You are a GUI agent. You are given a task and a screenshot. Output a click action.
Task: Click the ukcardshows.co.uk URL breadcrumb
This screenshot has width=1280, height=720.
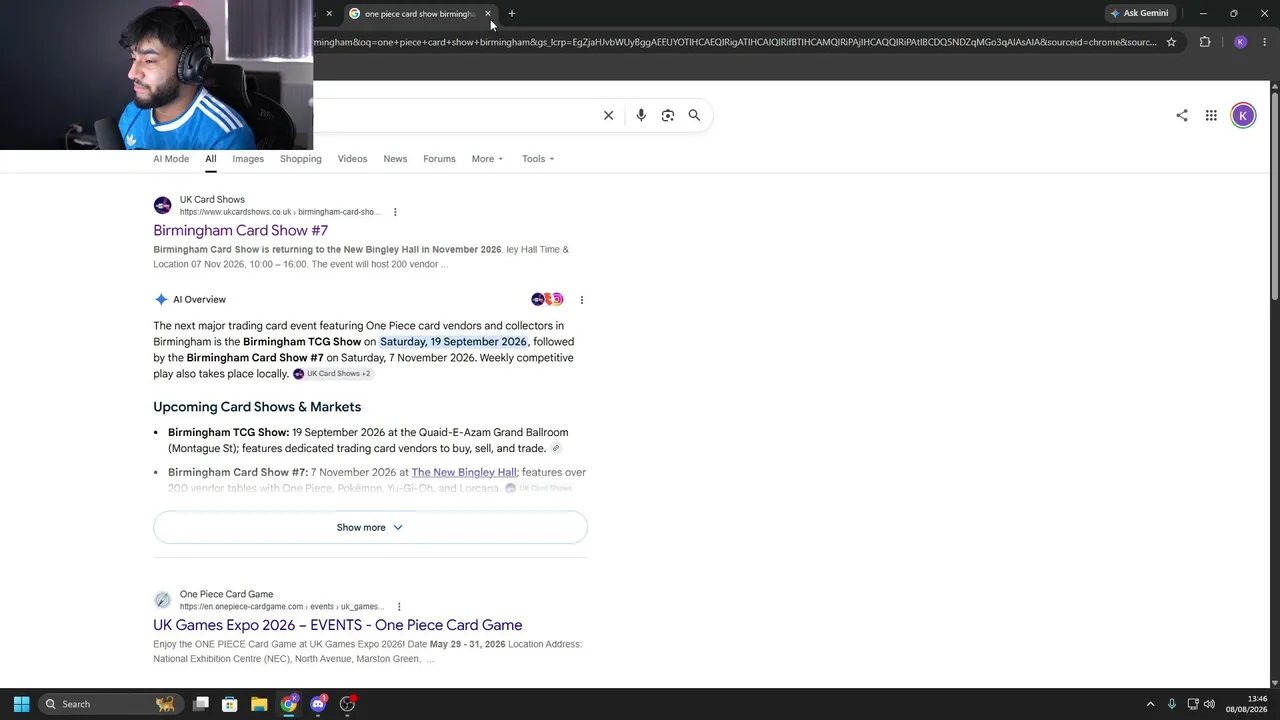click(280, 212)
